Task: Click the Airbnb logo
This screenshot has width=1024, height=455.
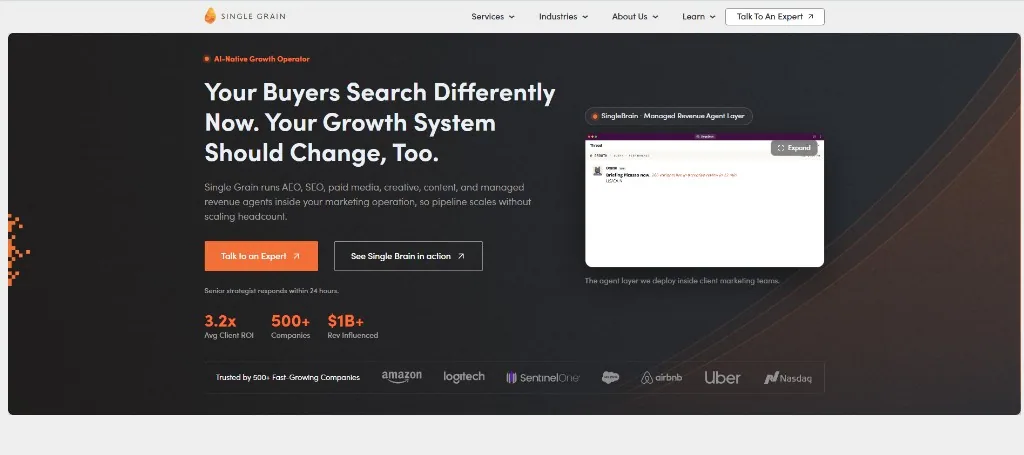Action: coord(662,378)
